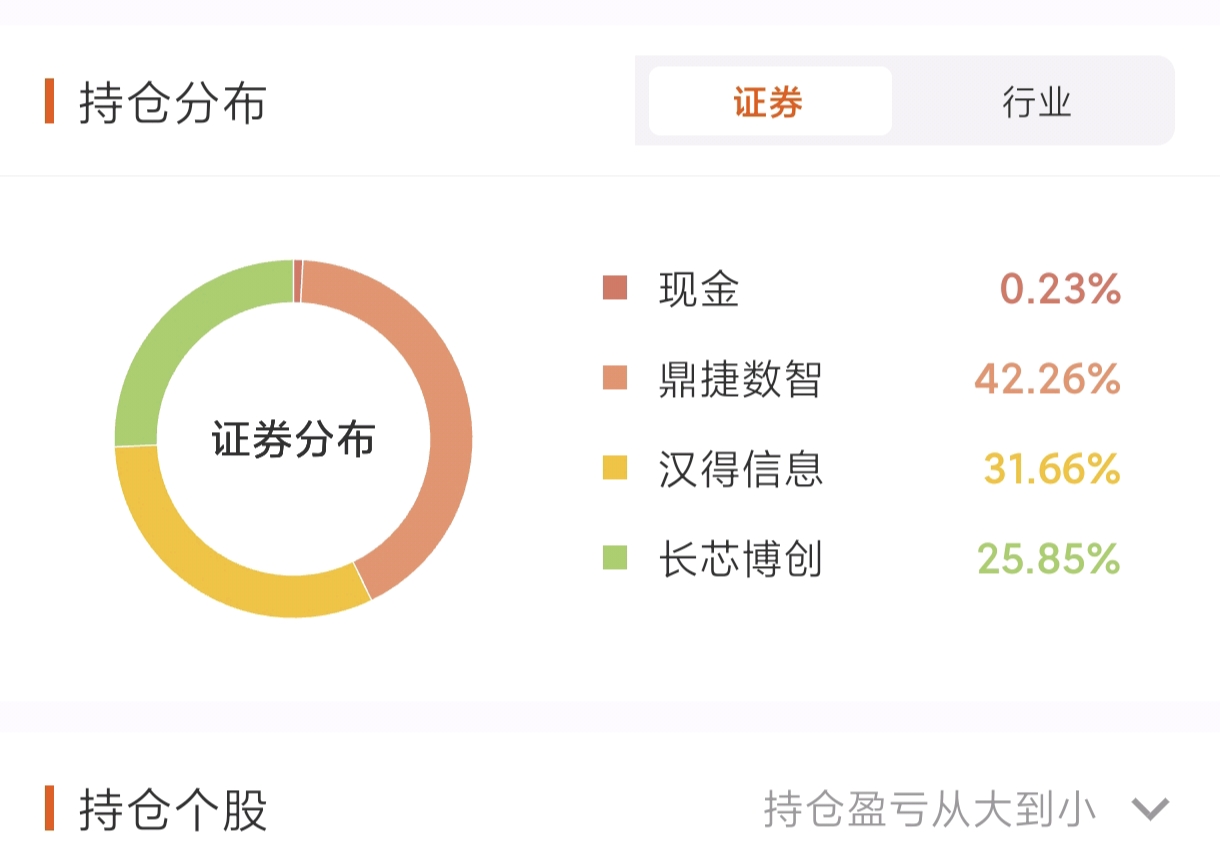The width and height of the screenshot is (1220, 853).
Task: Click the 持仓个股 section heading
Action: click(x=172, y=809)
